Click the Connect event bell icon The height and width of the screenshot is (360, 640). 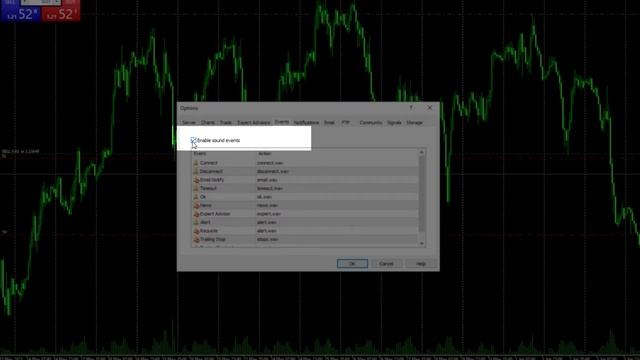point(196,163)
